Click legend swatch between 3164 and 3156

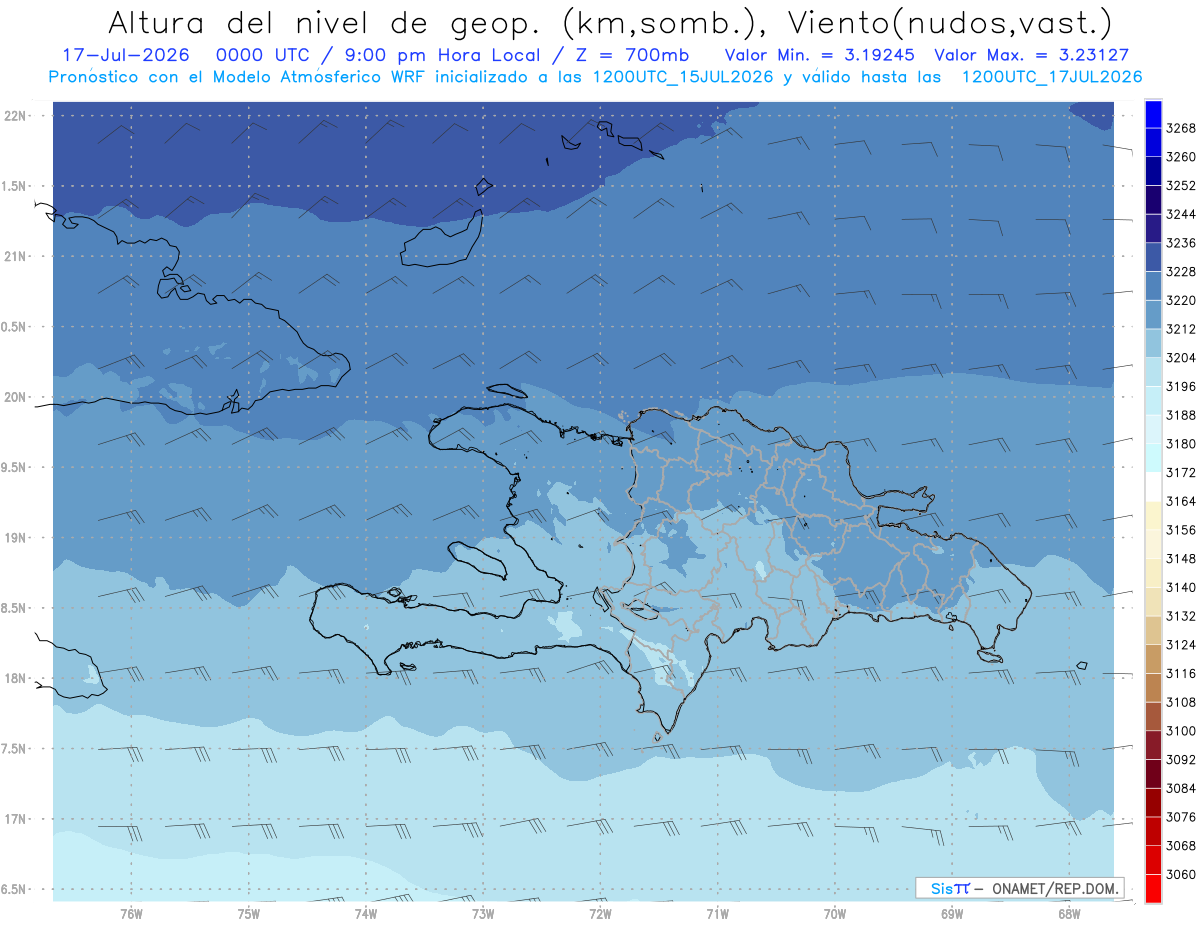tap(1153, 516)
